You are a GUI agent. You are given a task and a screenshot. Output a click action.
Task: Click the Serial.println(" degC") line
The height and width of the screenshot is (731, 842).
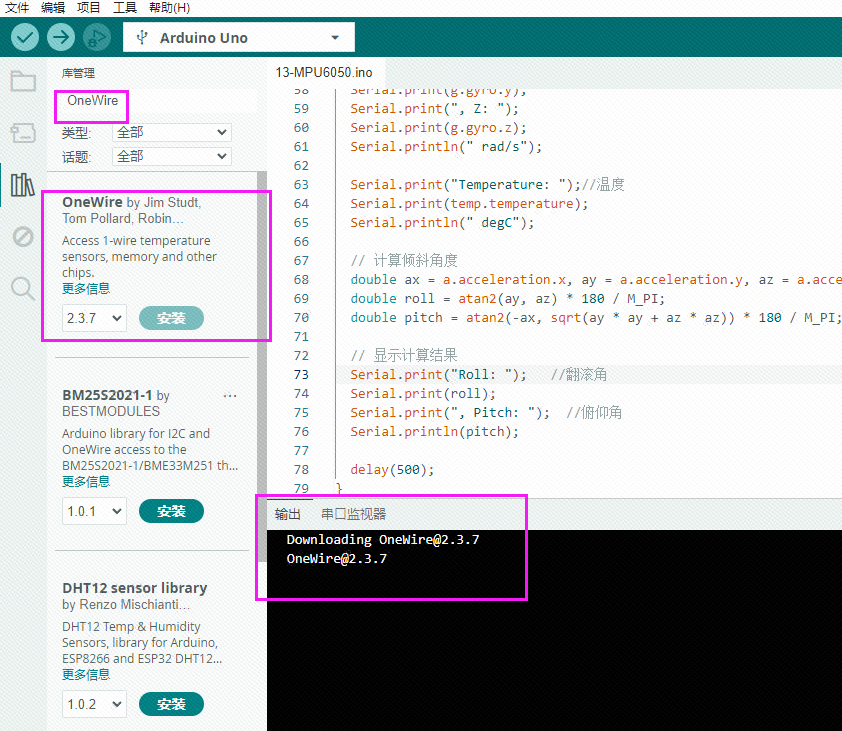pos(442,222)
